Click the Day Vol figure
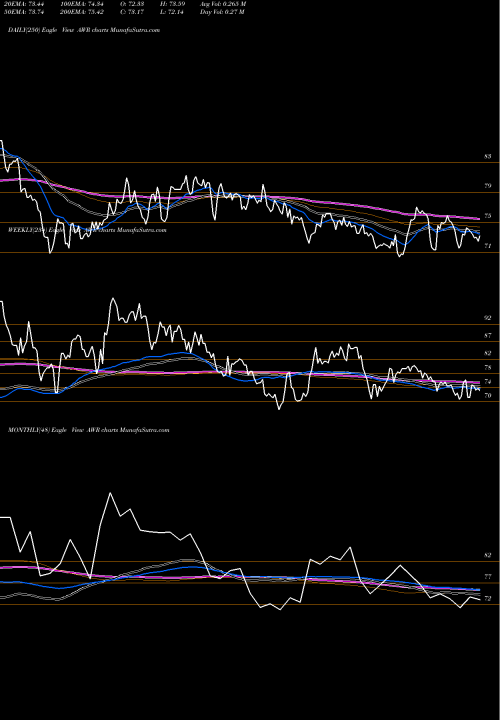The height and width of the screenshot is (720, 500). (222, 12)
